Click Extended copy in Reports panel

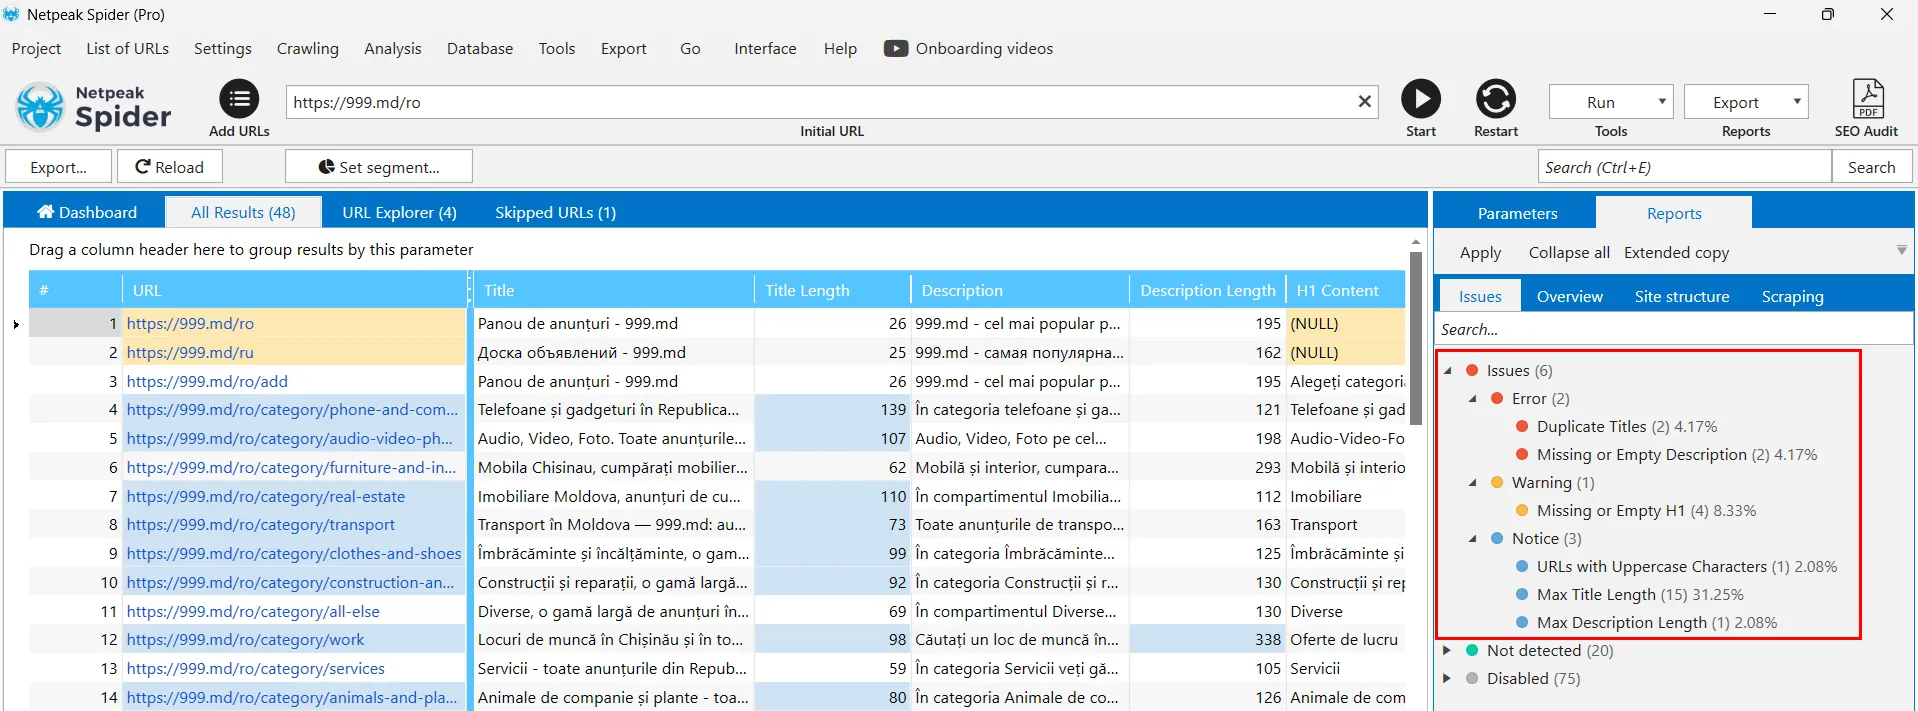(x=1676, y=252)
